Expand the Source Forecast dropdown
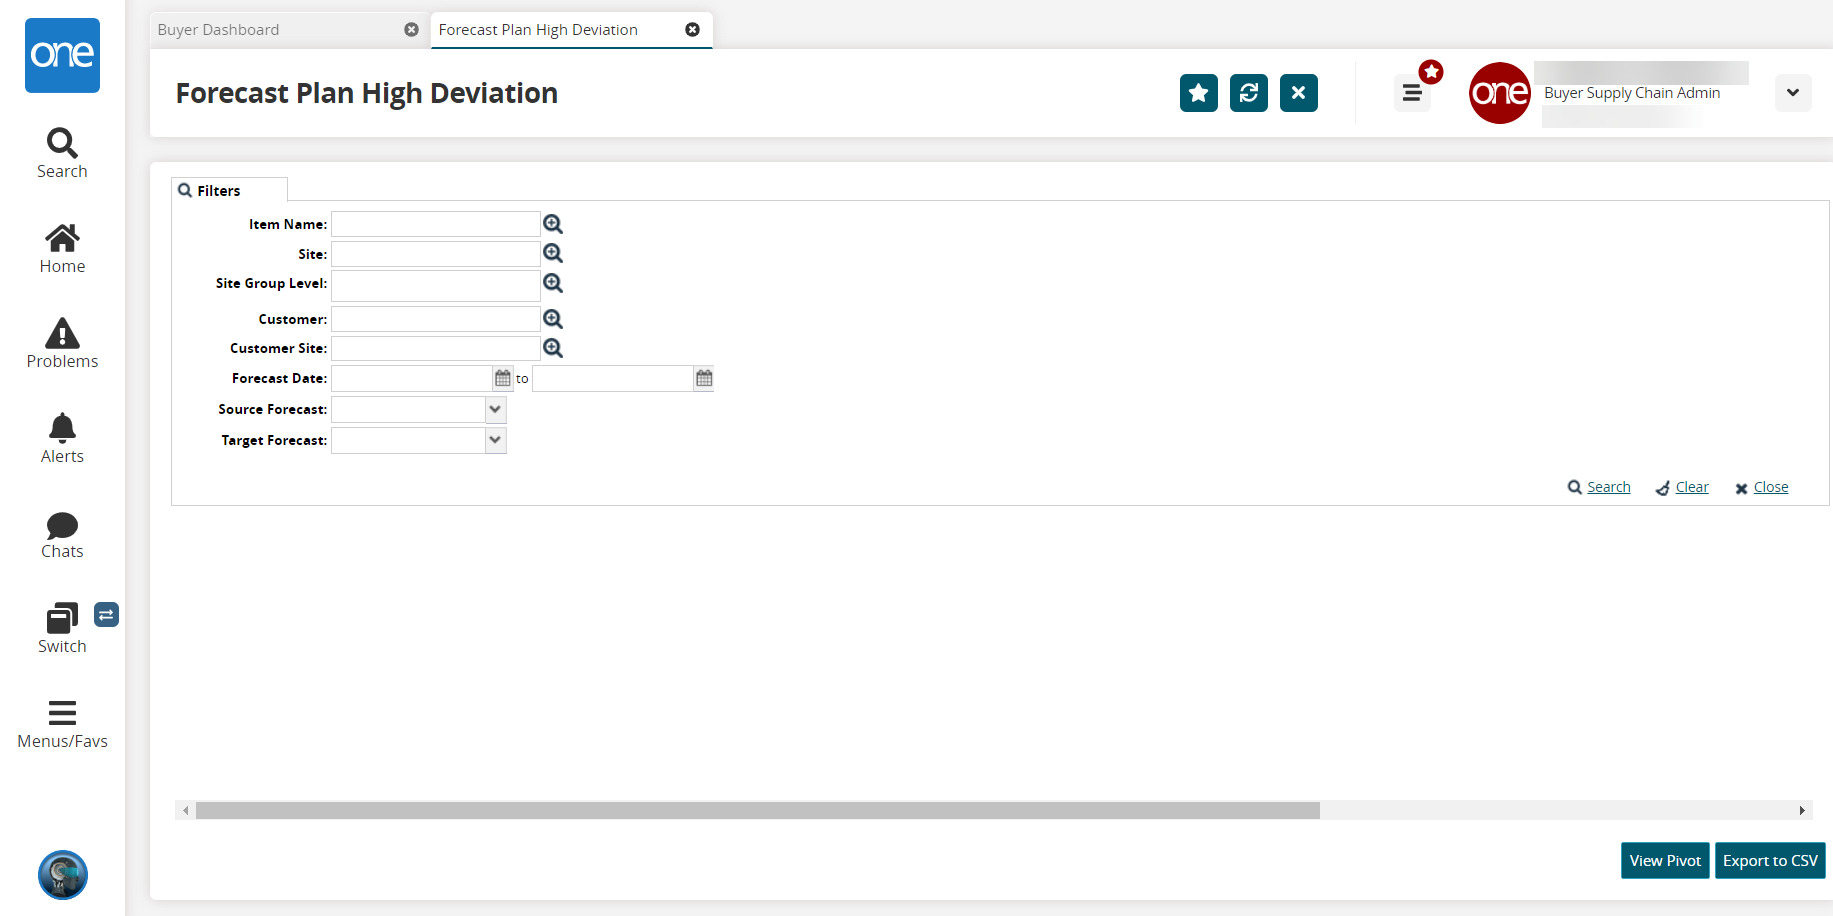This screenshot has width=1833, height=916. click(x=495, y=409)
